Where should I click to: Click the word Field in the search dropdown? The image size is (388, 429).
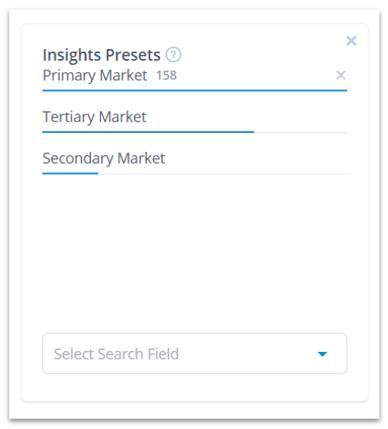coord(163,354)
